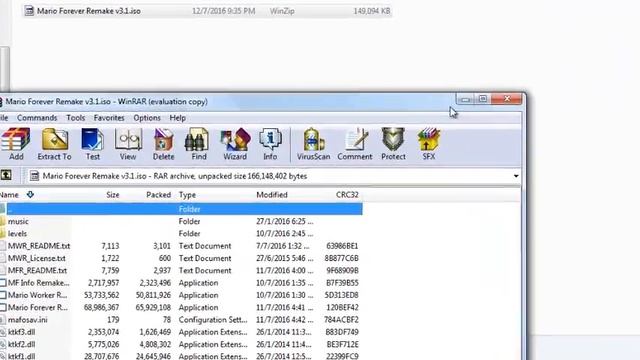Screen dimensions: 640x360
Task: Run VirusScan on the archive
Action: coord(313,144)
